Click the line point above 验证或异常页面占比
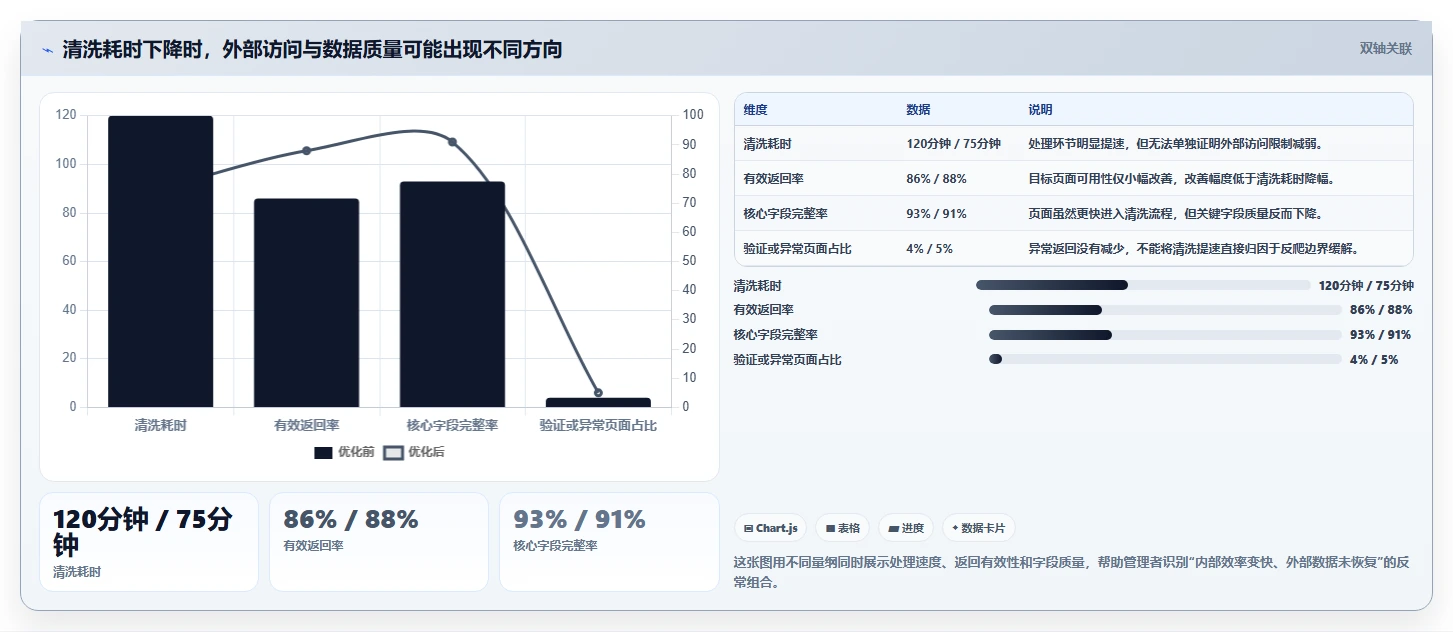Screen dimensions: 1453x632 pyautogui.click(x=598, y=393)
